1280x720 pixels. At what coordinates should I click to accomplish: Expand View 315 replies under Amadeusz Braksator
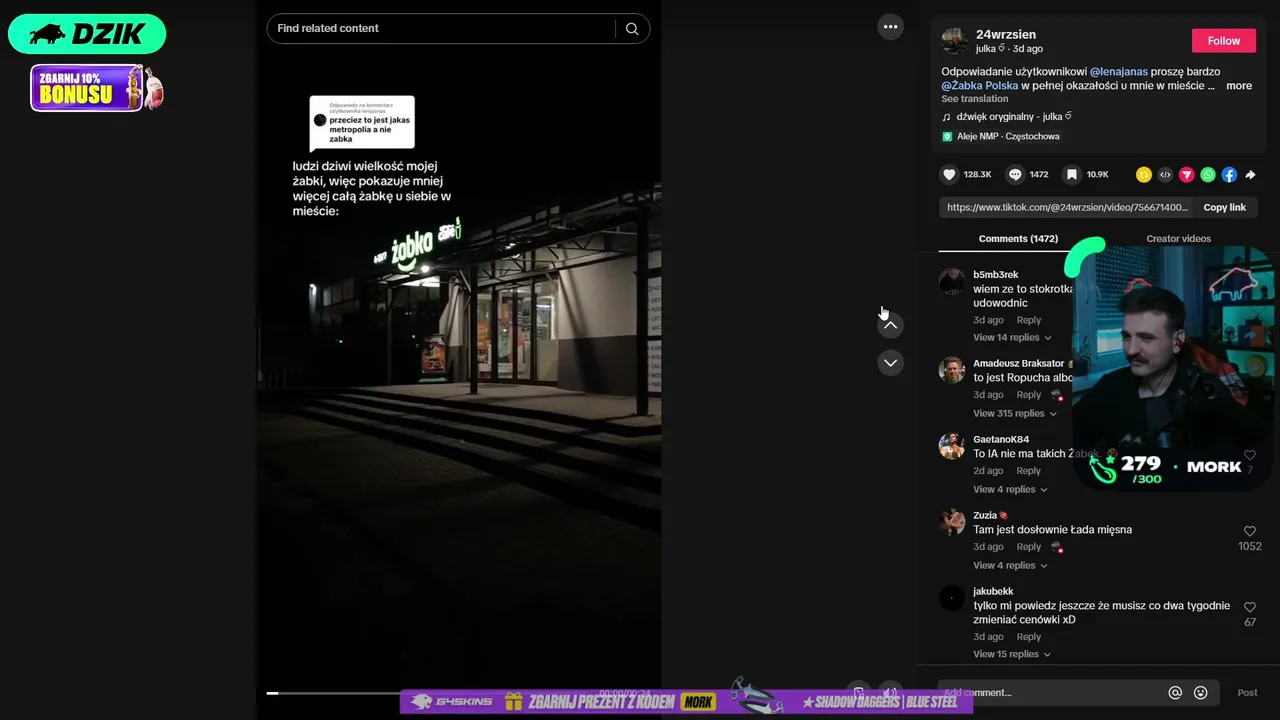(x=1015, y=413)
